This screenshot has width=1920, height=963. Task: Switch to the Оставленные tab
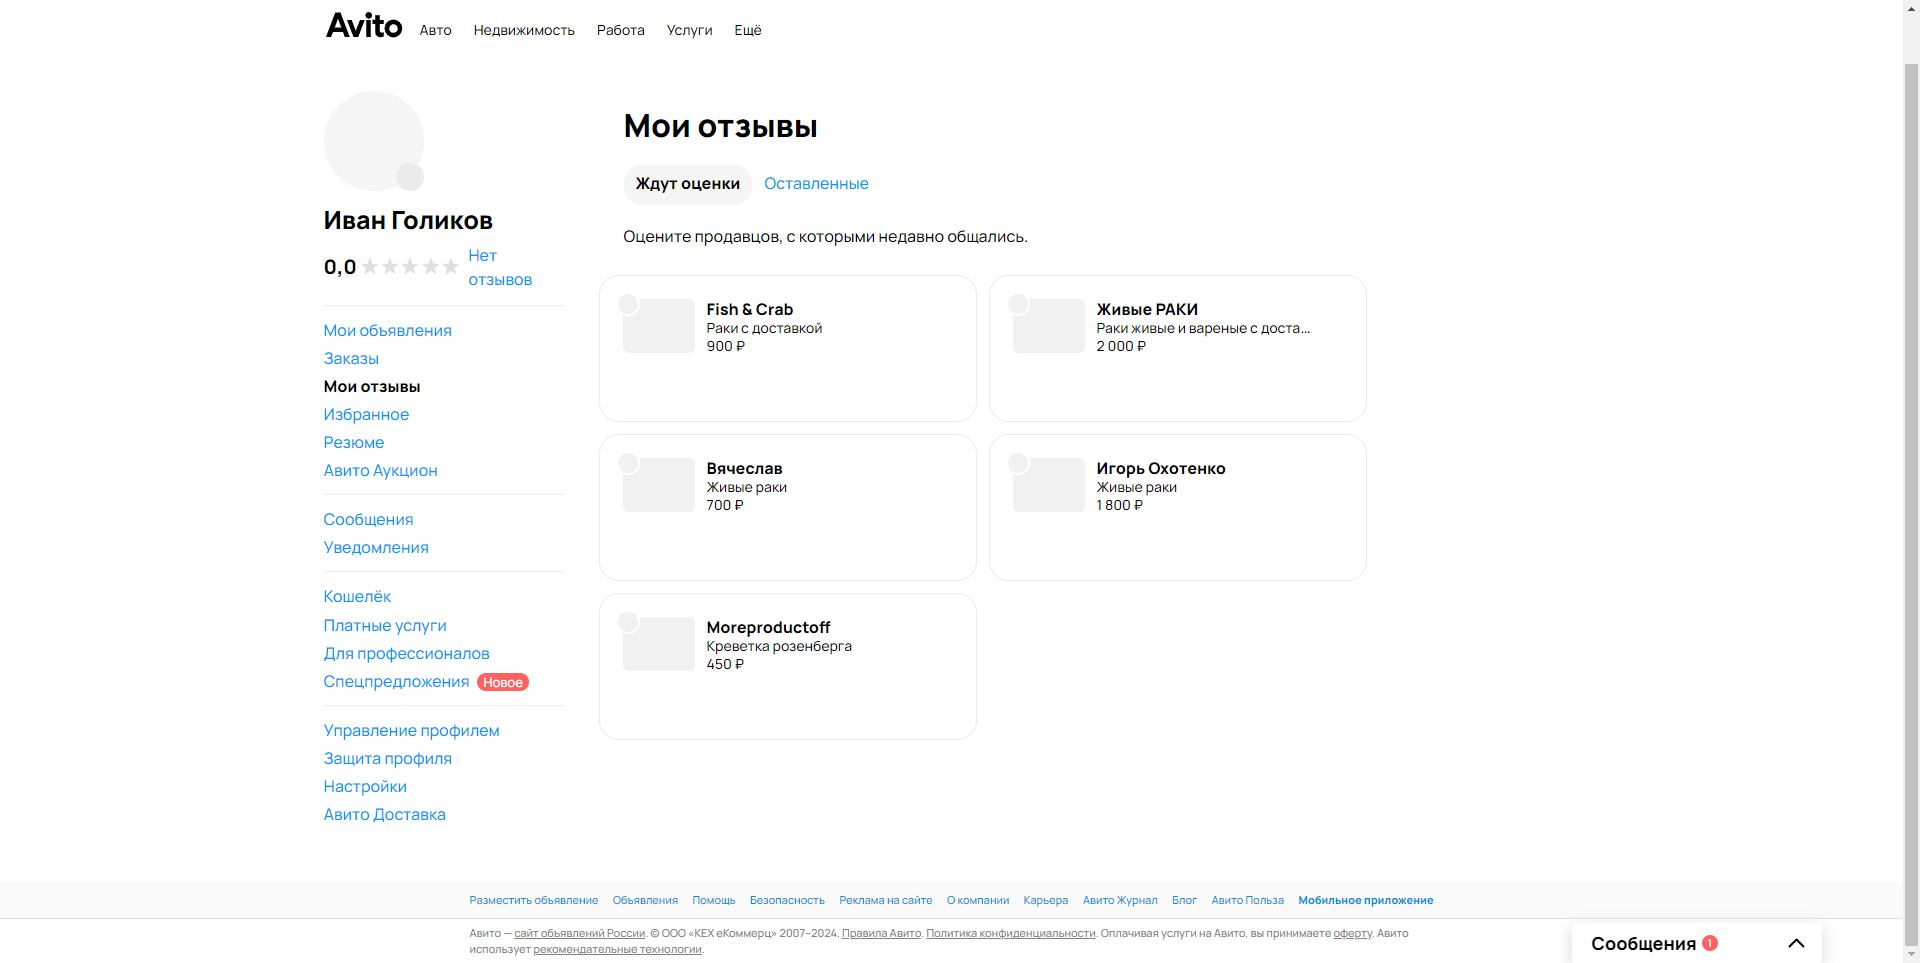[816, 184]
